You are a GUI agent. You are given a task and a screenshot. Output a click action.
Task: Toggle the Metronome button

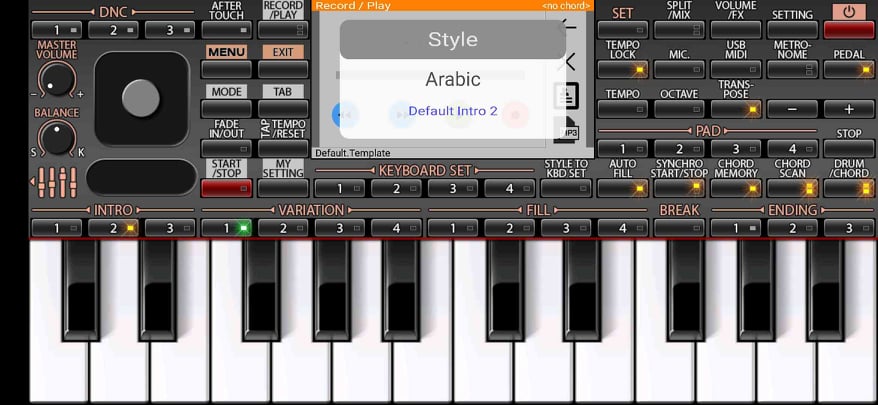pos(792,69)
